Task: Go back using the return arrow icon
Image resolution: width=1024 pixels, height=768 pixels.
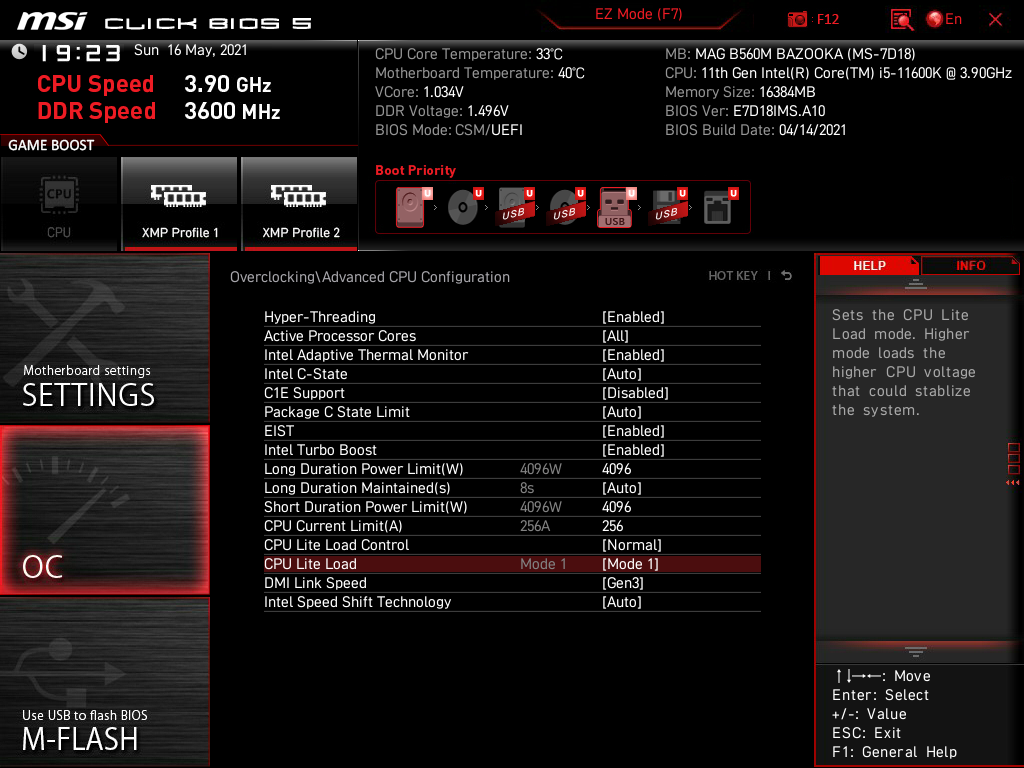Action: point(787,276)
